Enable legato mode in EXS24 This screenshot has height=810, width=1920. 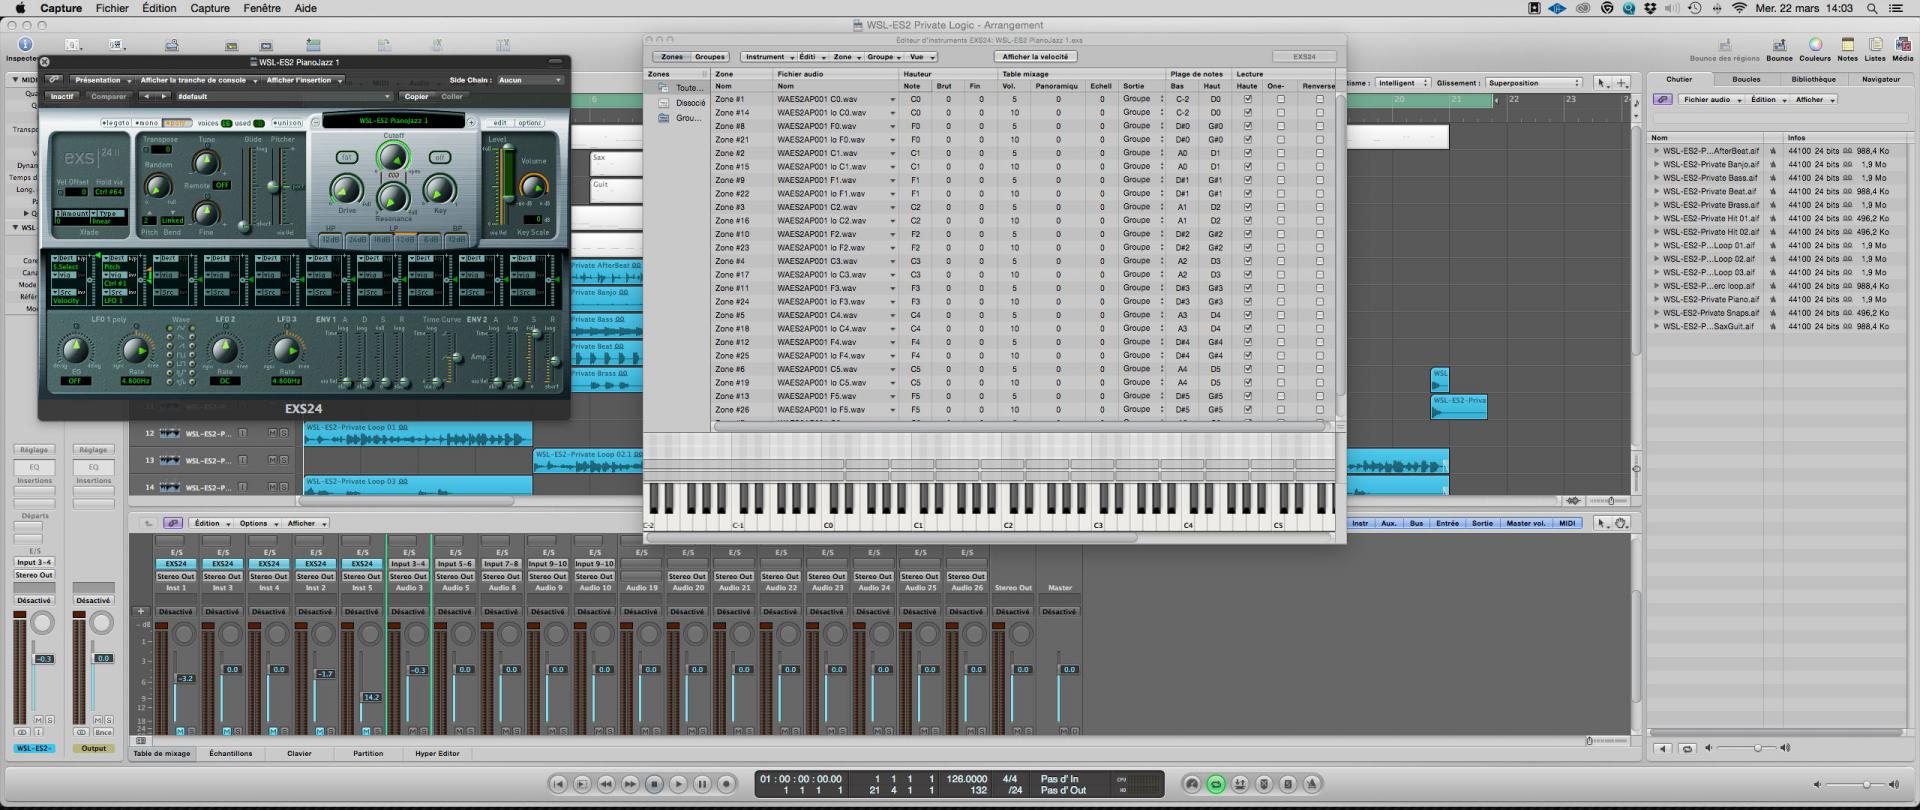pyautogui.click(x=115, y=123)
